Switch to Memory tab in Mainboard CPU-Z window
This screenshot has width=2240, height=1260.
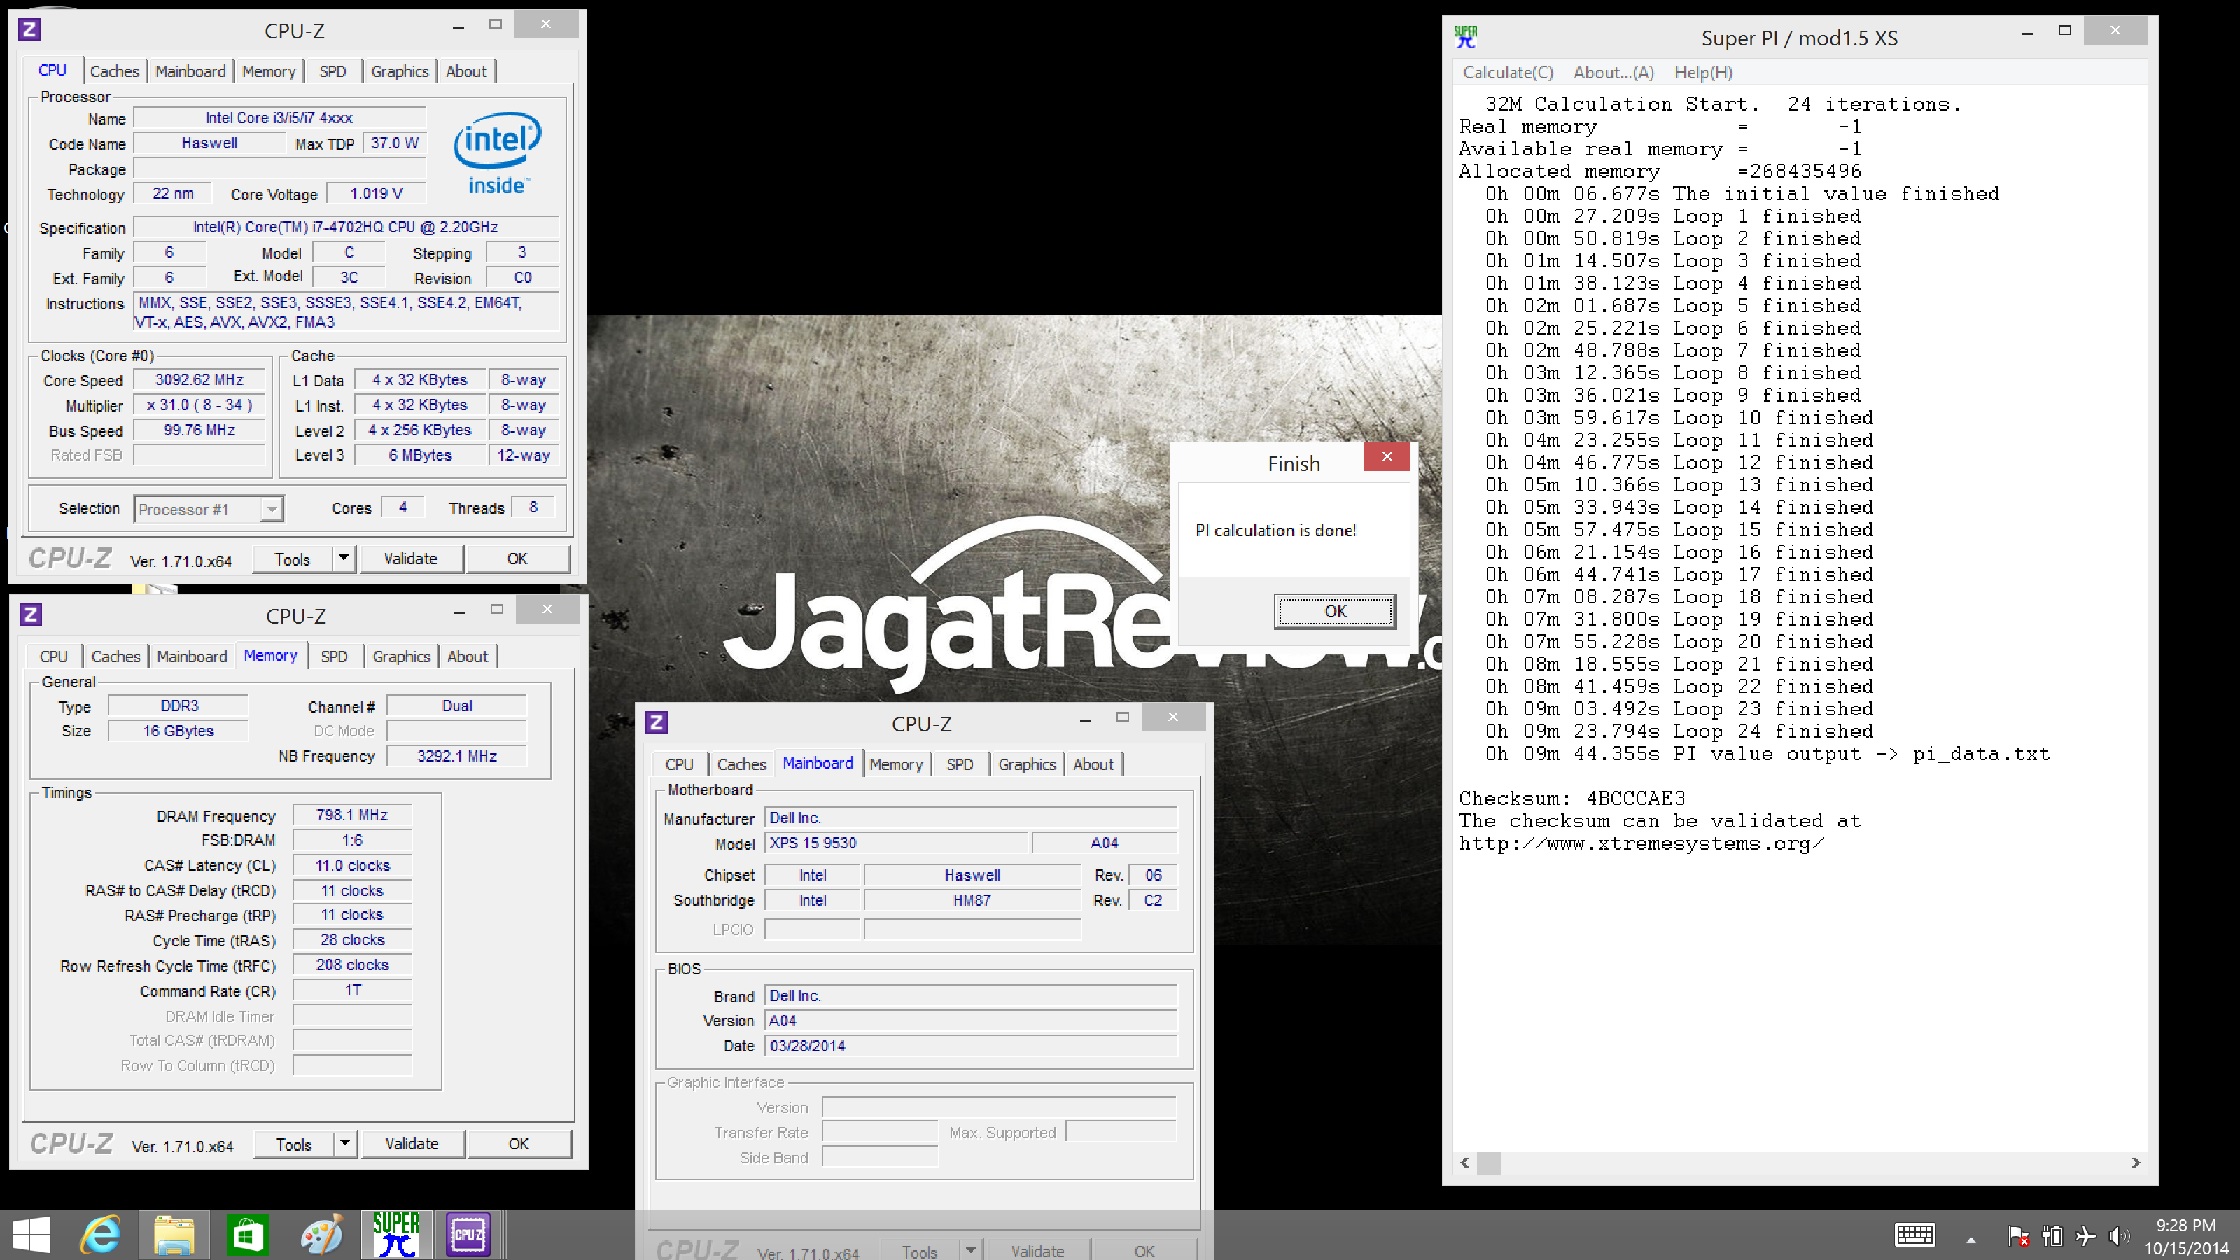point(896,764)
